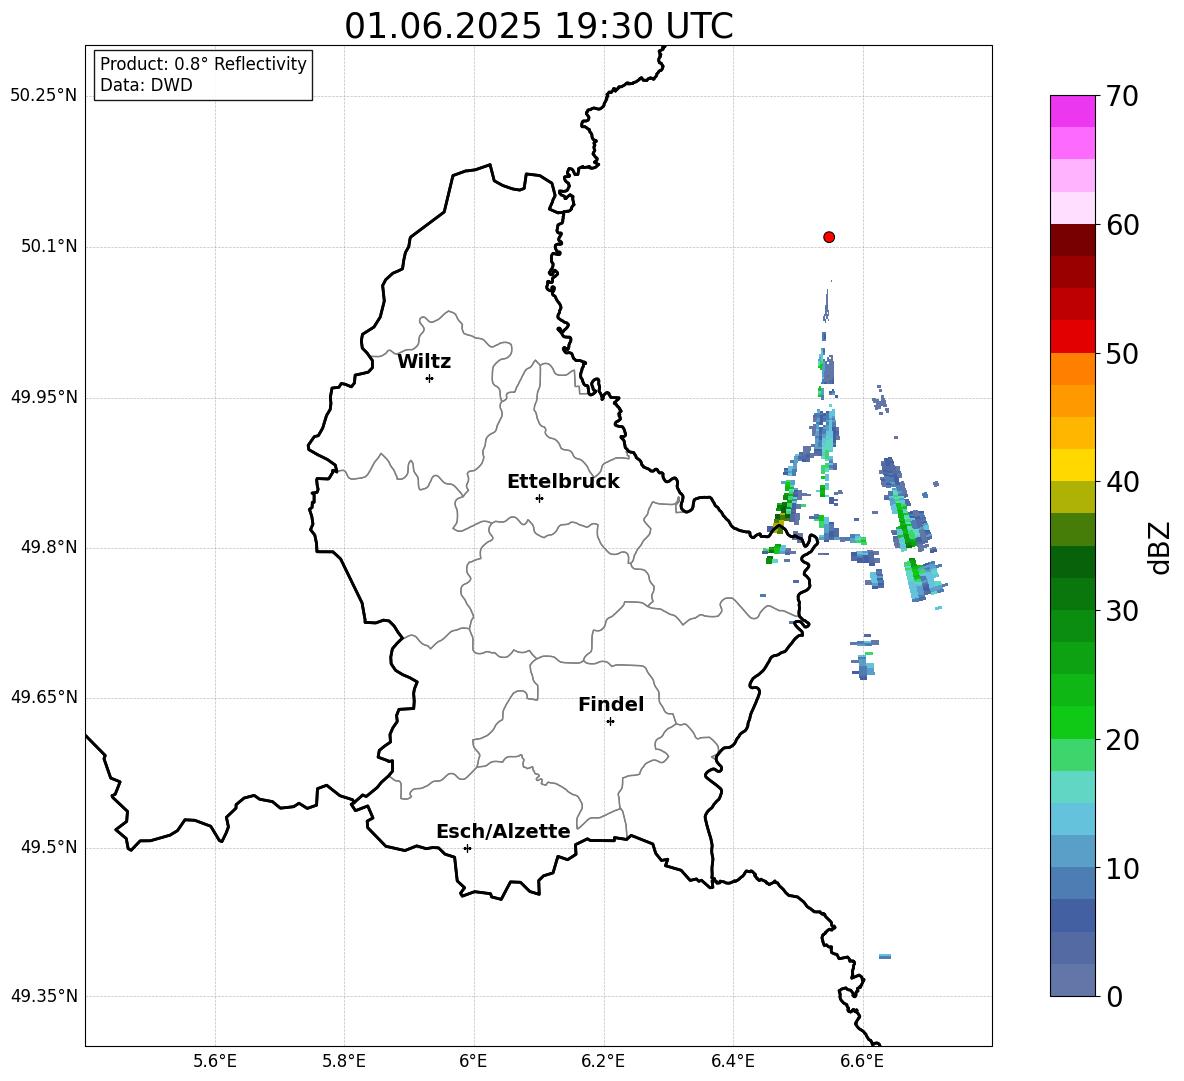The width and height of the screenshot is (1184, 1081).
Task: Click the 20 tick on the colorbar
Action: click(x=1122, y=740)
